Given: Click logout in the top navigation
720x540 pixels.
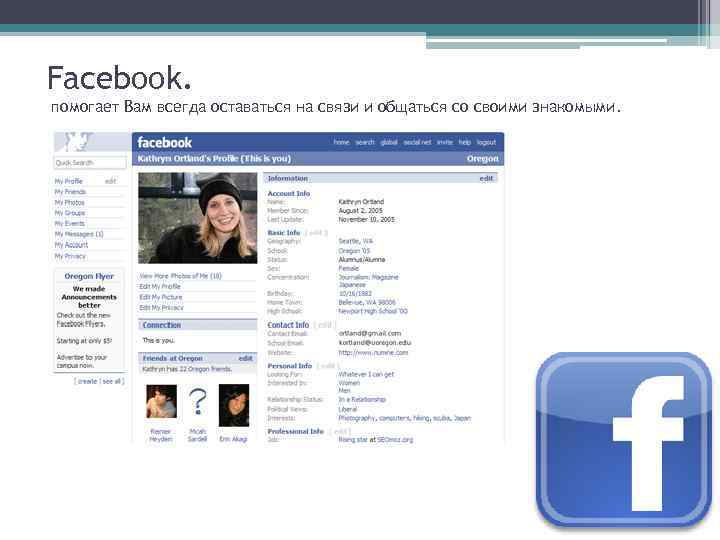Looking at the screenshot, I should [486, 142].
